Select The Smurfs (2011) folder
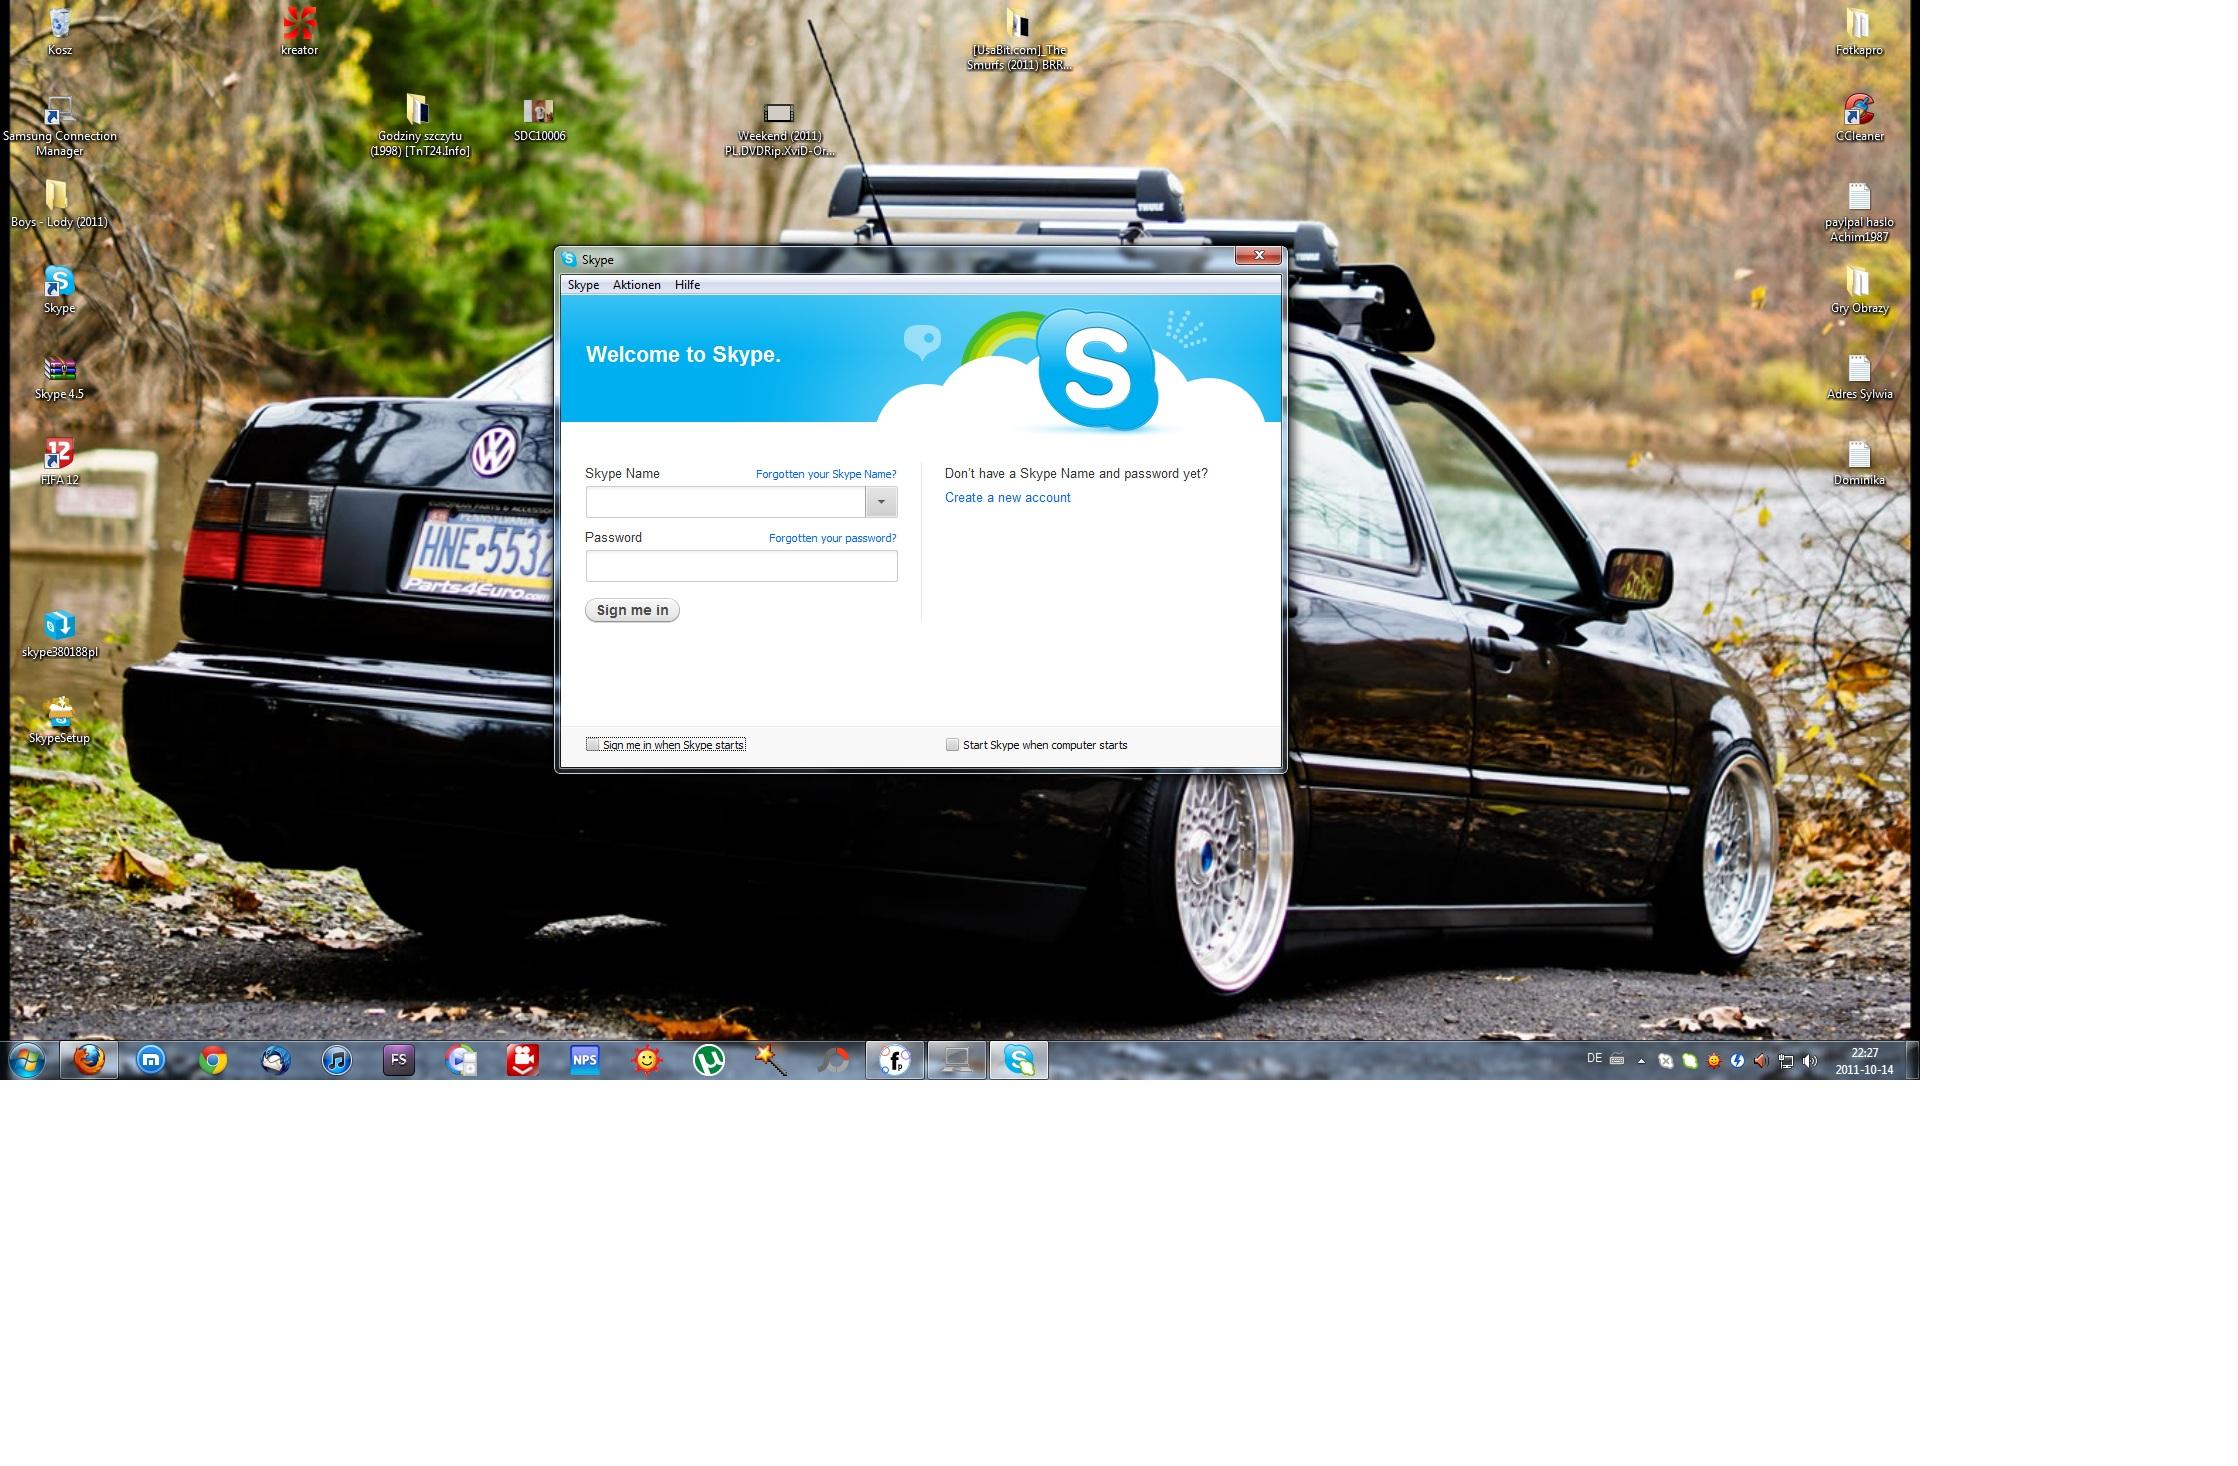The height and width of the screenshot is (1466, 2238). click(x=1018, y=40)
